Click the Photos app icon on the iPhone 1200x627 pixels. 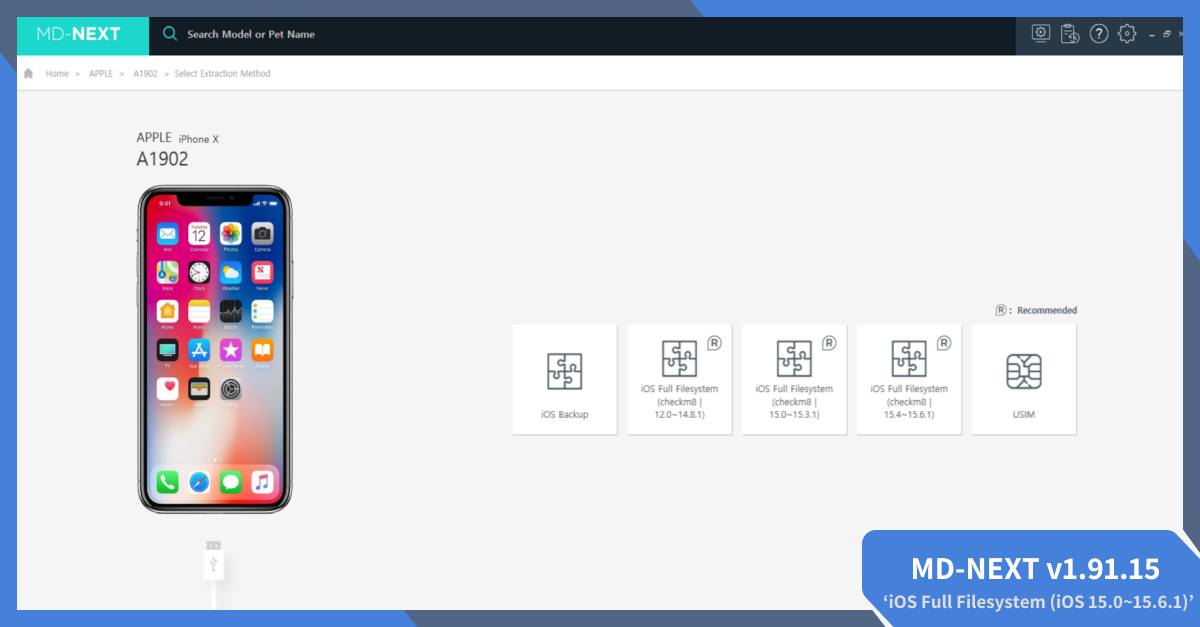(231, 233)
